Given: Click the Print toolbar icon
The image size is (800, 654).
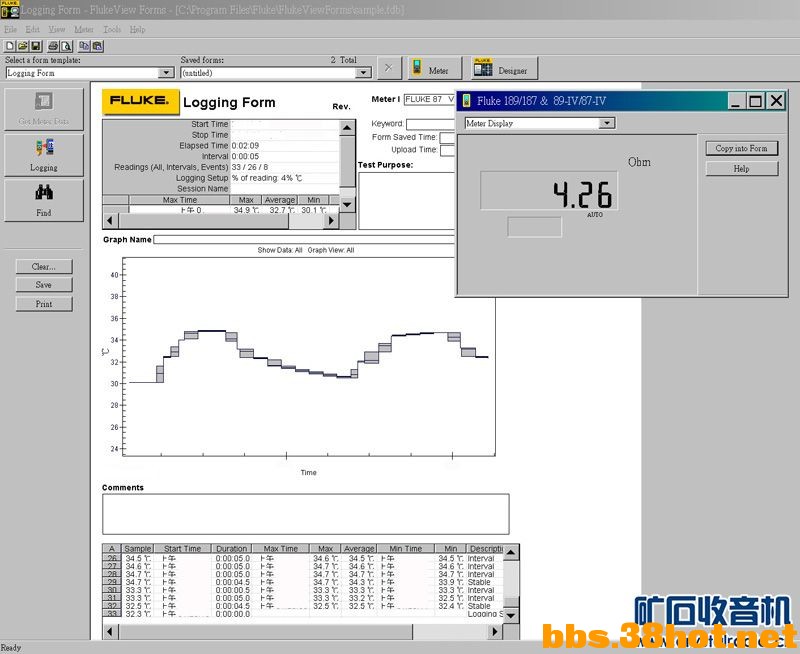Looking at the screenshot, I should coord(53,46).
